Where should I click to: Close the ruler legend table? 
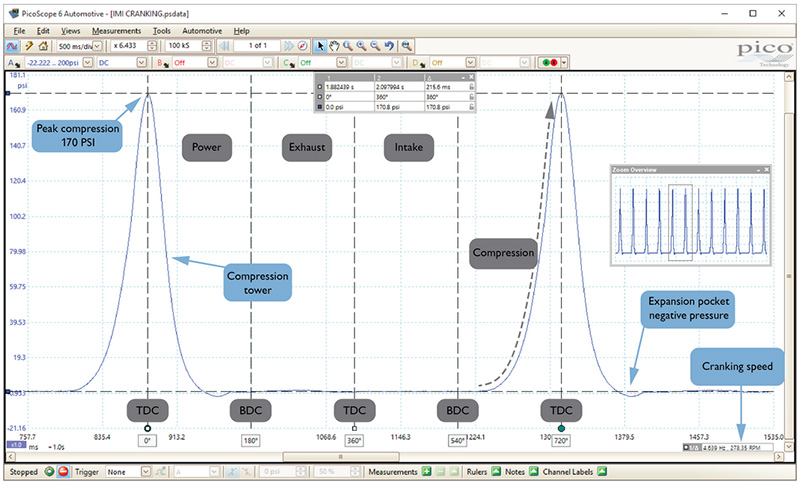pyautogui.click(x=471, y=77)
